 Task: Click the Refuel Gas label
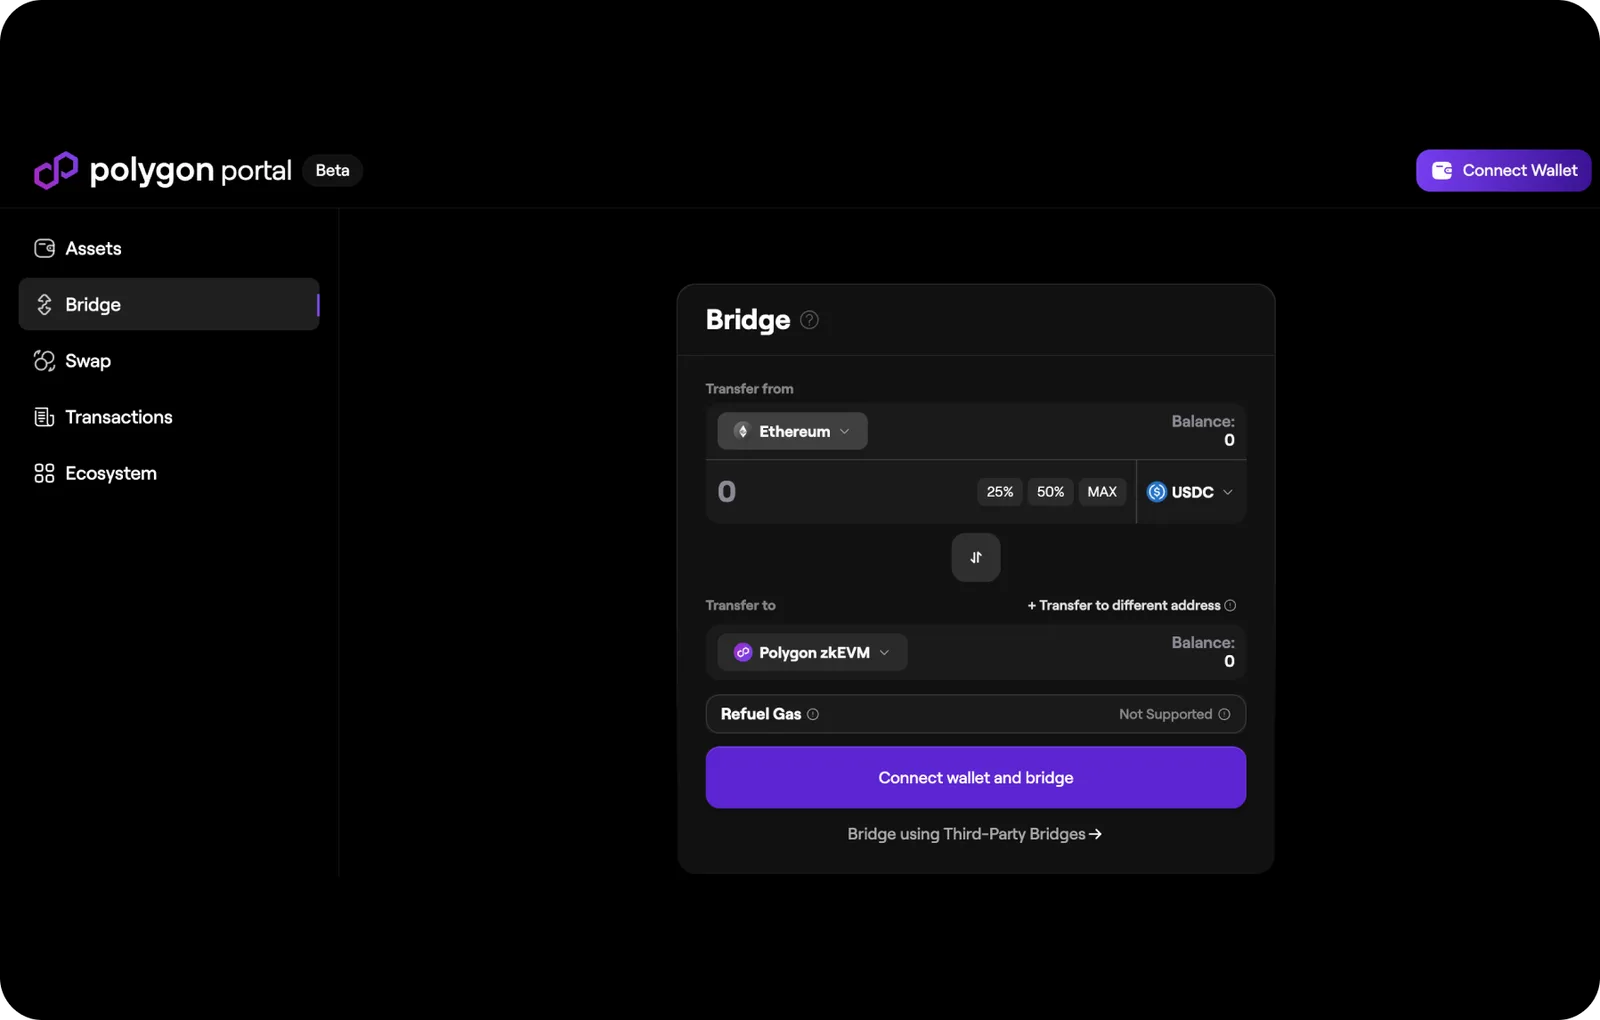coord(761,714)
